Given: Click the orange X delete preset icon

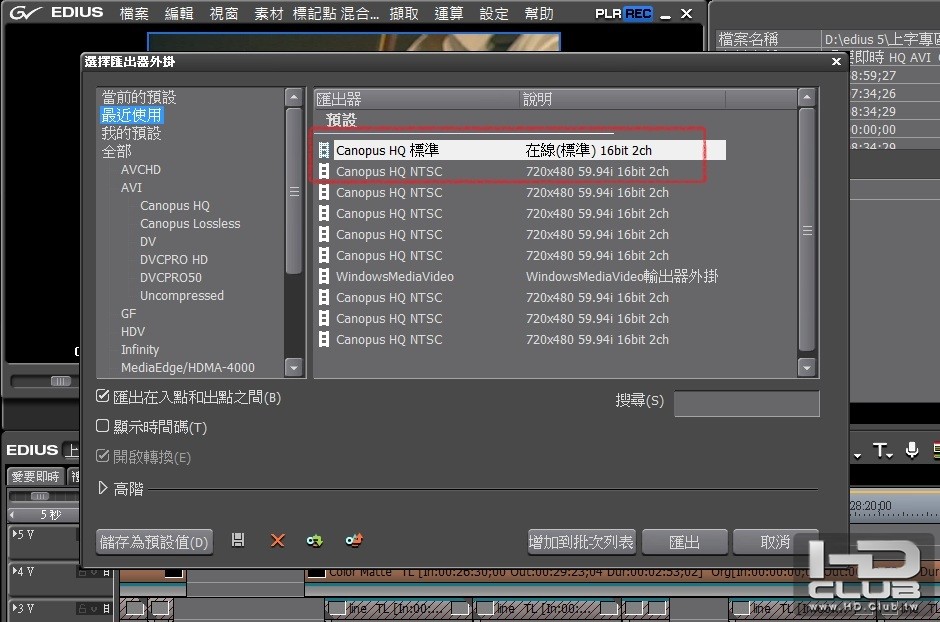Looking at the screenshot, I should click(x=277, y=541).
